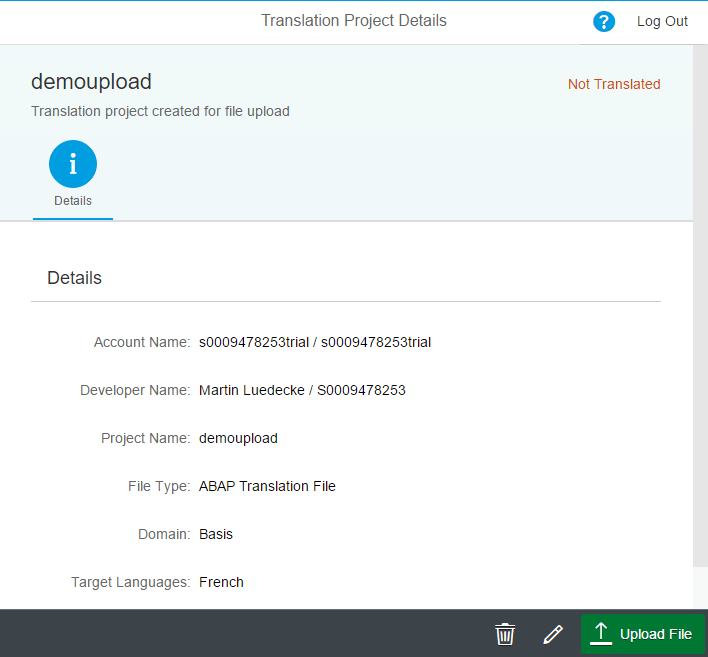The width and height of the screenshot is (708, 657).
Task: Click the Project Name label
Action: pyautogui.click(x=145, y=438)
